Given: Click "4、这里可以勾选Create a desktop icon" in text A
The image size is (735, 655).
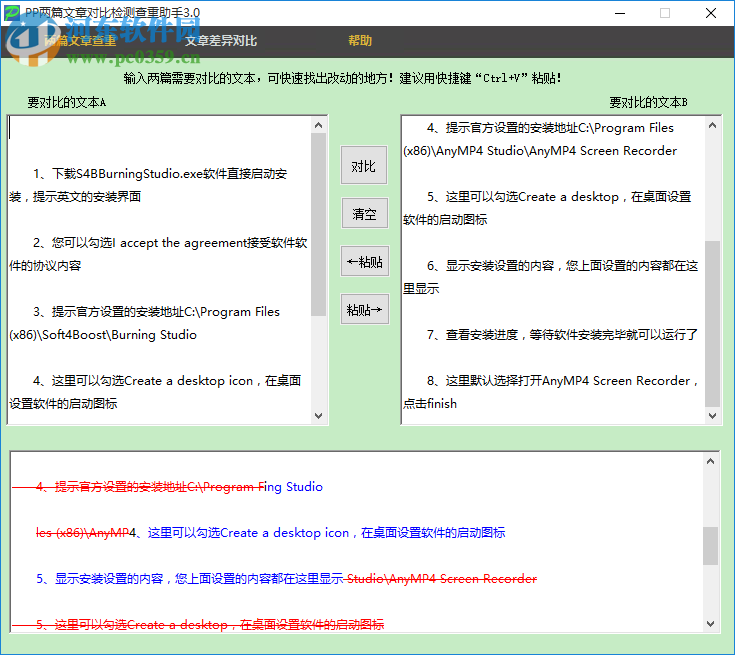Looking at the screenshot, I should pyautogui.click(x=143, y=381).
